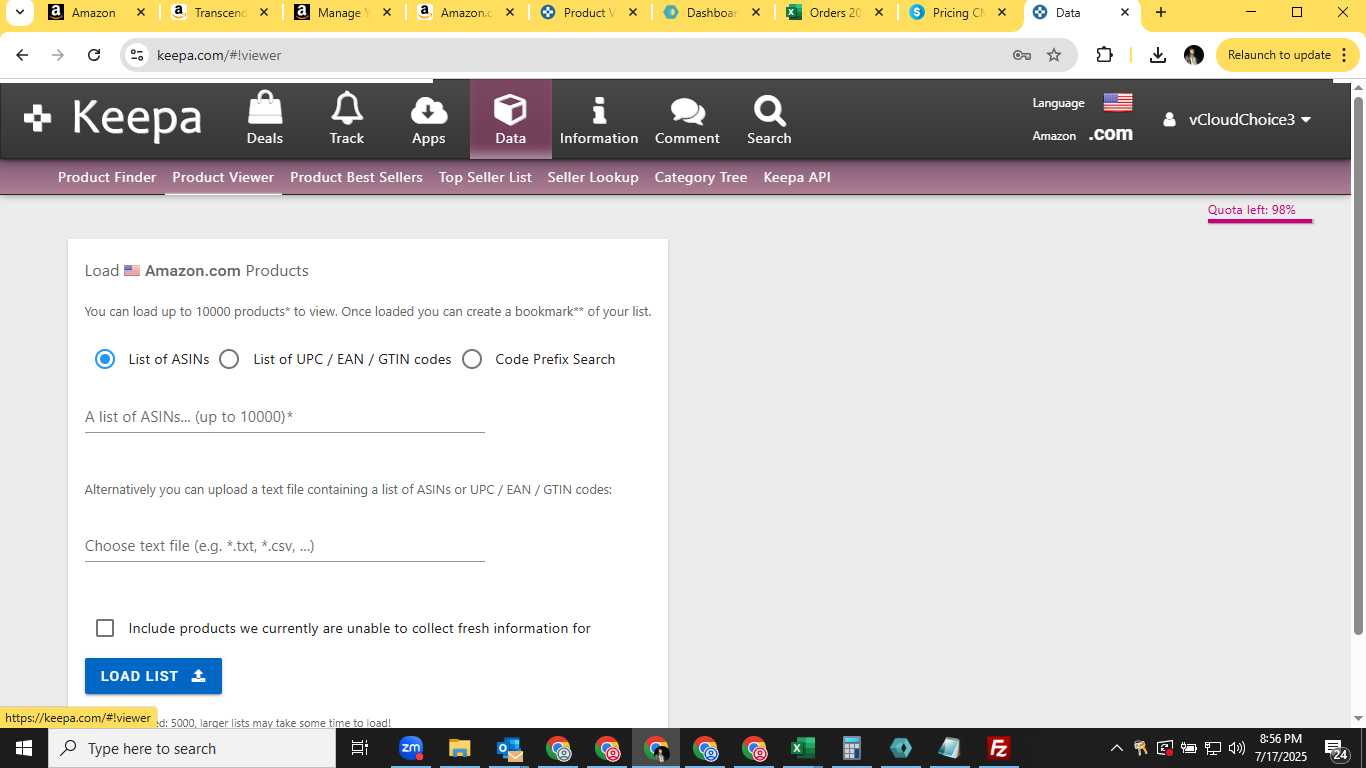The width and height of the screenshot is (1366, 768).
Task: Open the Amazon .com locale selector
Action: 1111,134
